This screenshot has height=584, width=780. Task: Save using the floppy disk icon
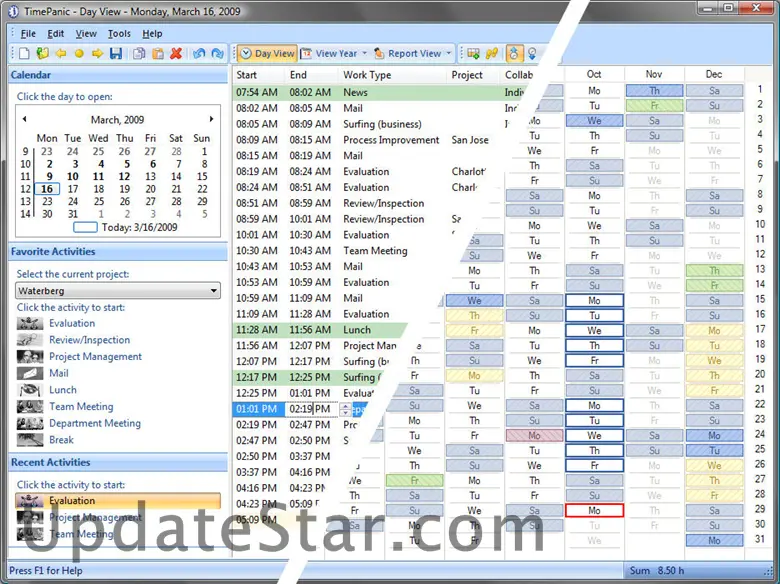coord(116,53)
